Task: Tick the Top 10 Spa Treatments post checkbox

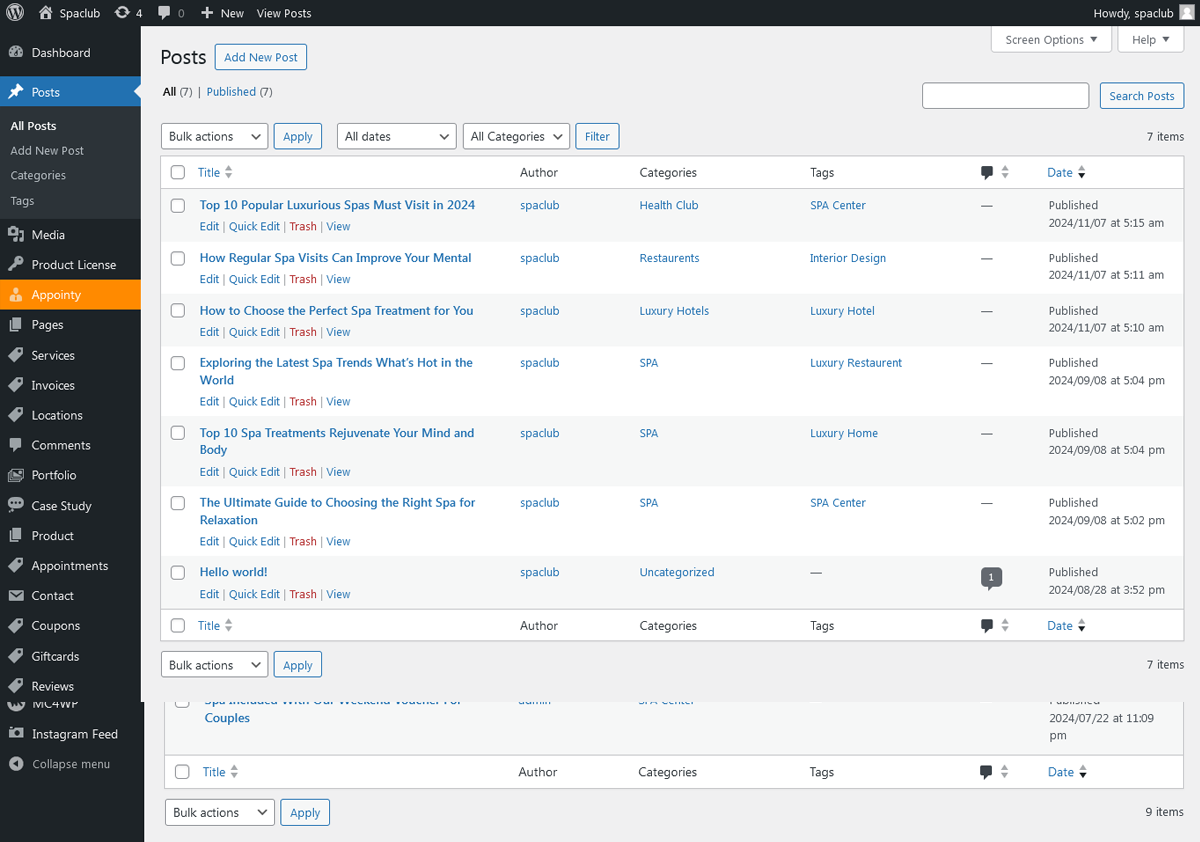Action: pos(178,433)
